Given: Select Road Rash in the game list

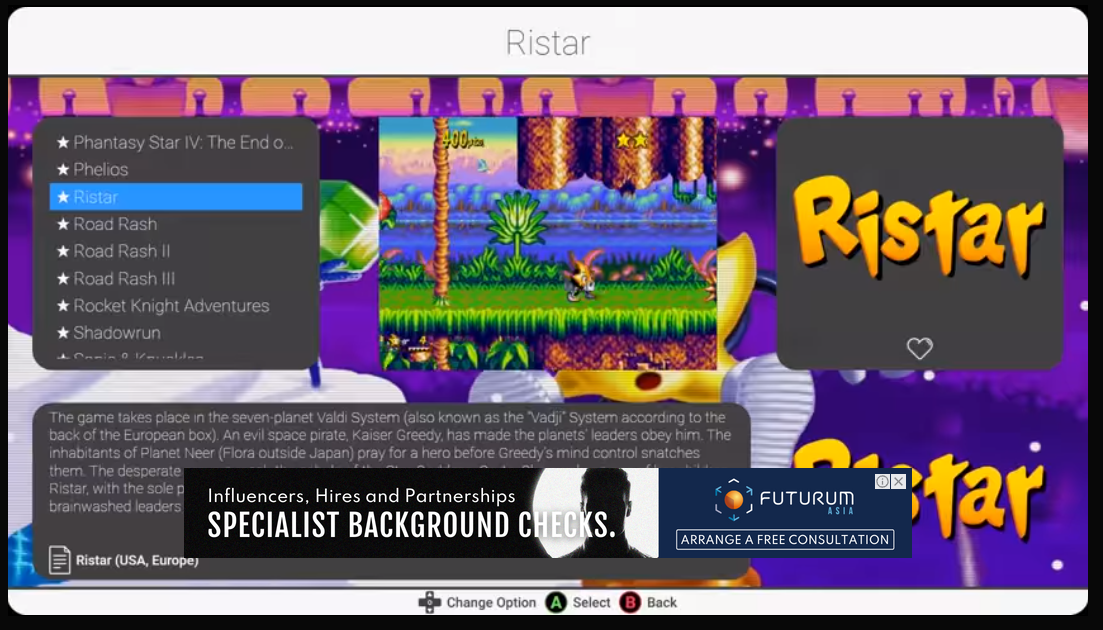Looking at the screenshot, I should [x=175, y=224].
